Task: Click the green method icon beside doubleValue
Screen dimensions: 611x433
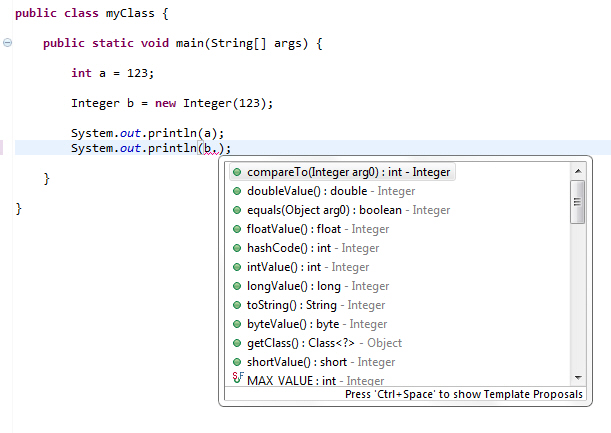Action: pyautogui.click(x=237, y=191)
